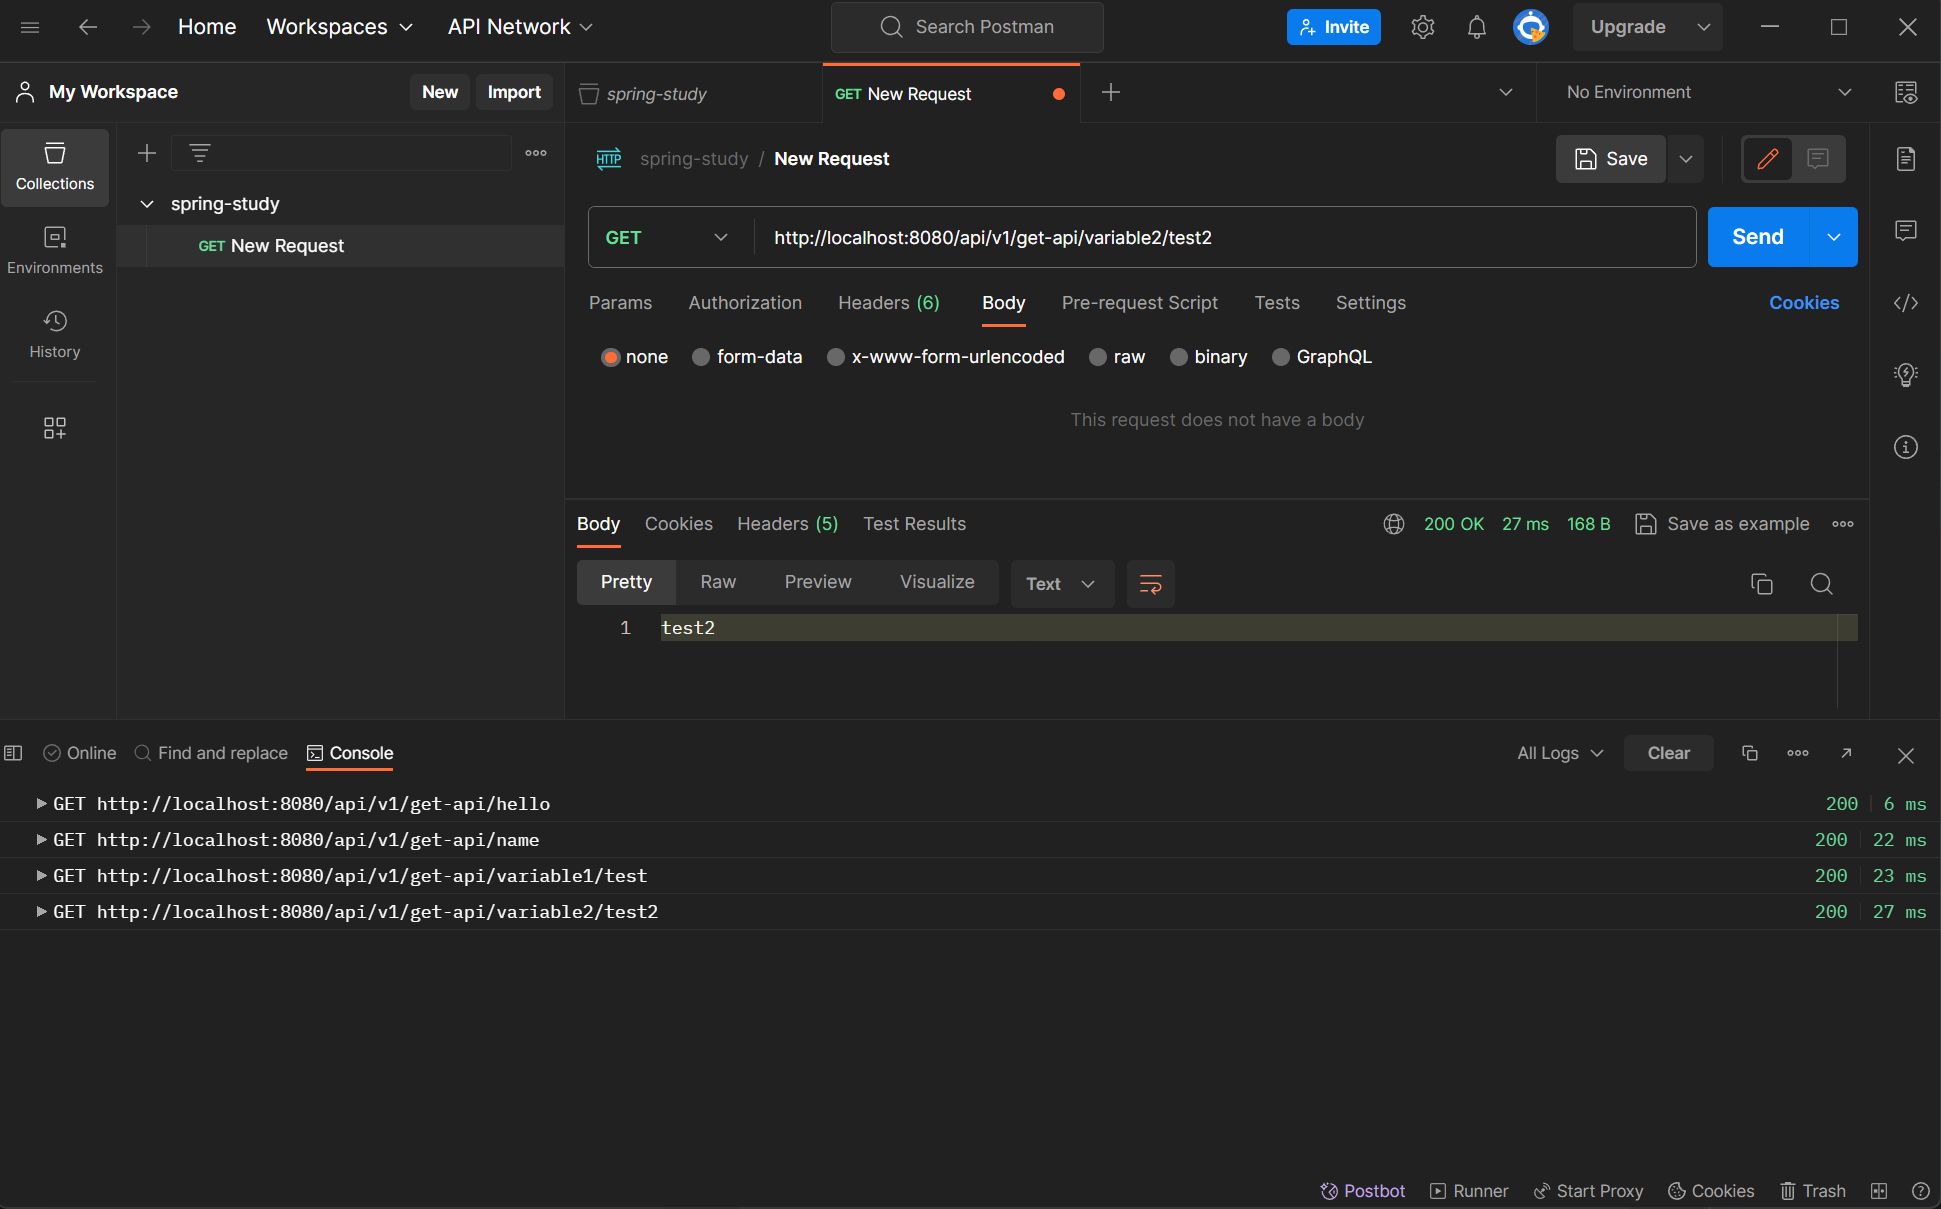This screenshot has width=1941, height=1209.
Task: Switch to the Headers (6) request tab
Action: pos(888,303)
